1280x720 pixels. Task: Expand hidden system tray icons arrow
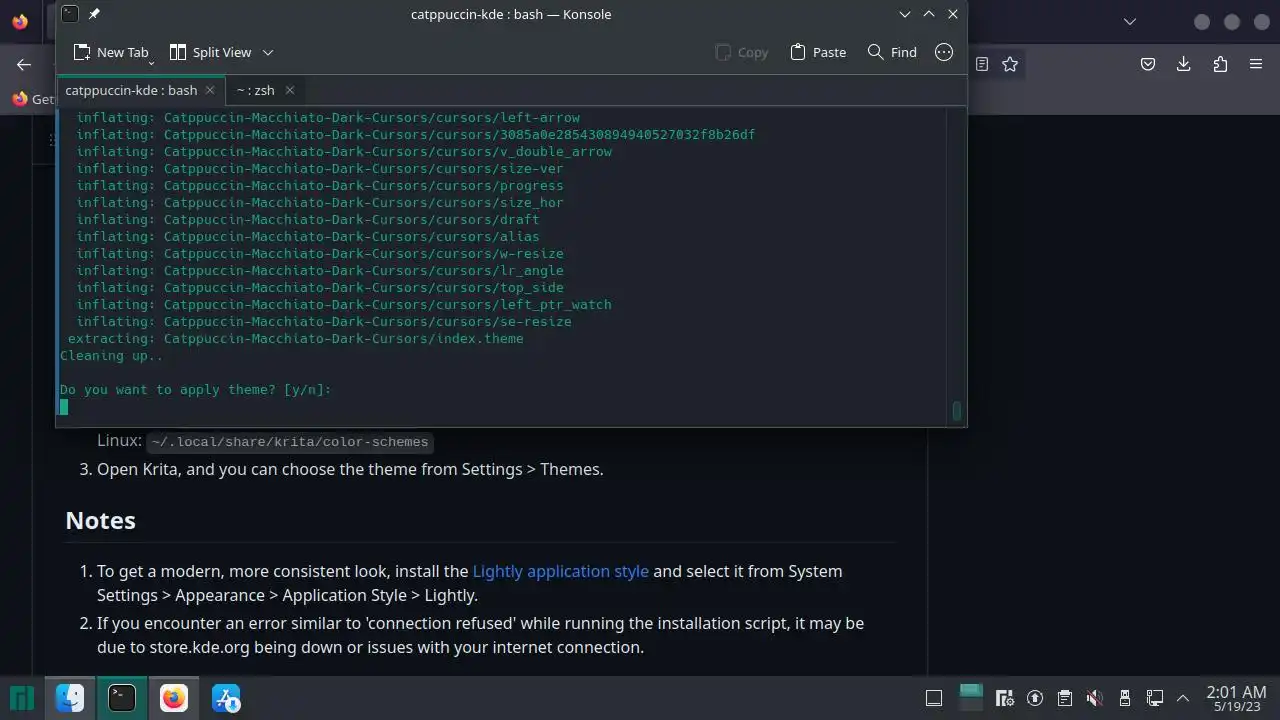click(x=1183, y=698)
